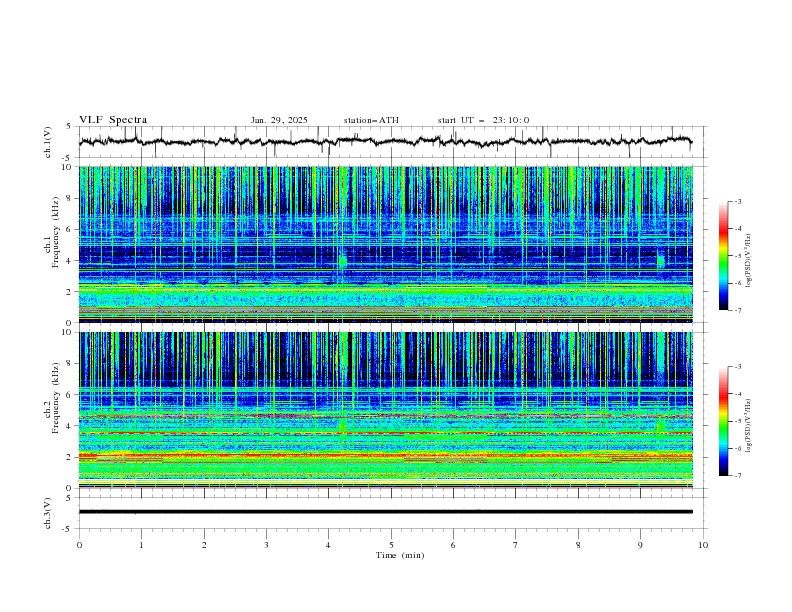Click time axis tick label "2"
This screenshot has height=612, width=792.
[x=204, y=545]
